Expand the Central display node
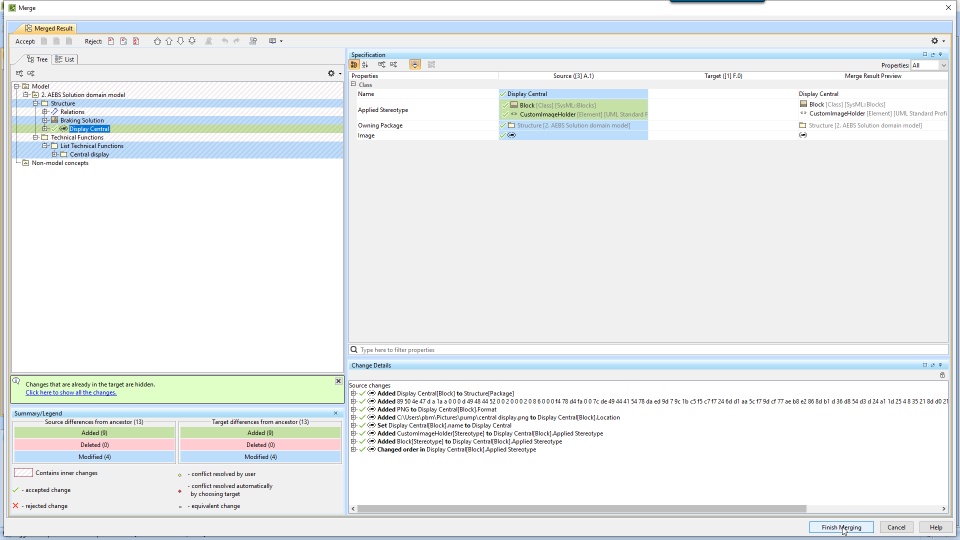The height and width of the screenshot is (540, 960). point(54,154)
